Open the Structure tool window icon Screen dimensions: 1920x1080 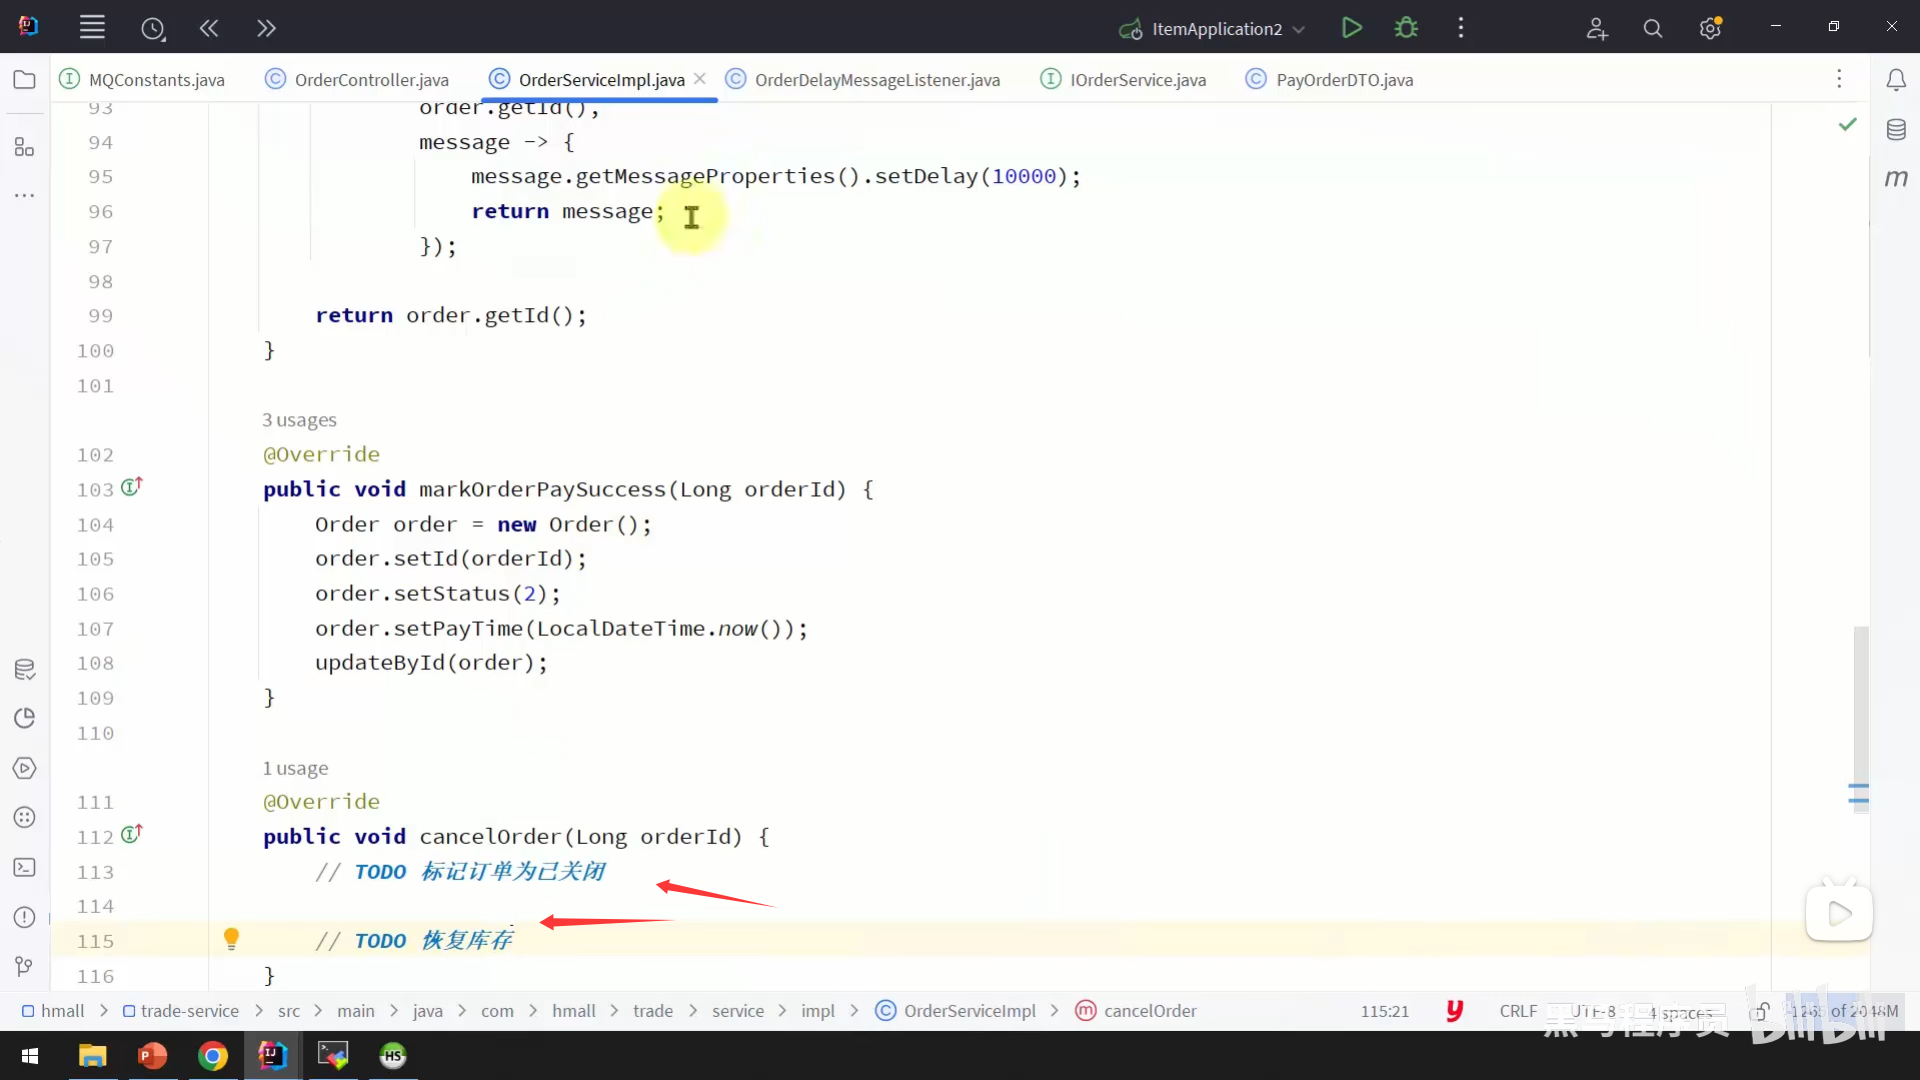pos(25,147)
